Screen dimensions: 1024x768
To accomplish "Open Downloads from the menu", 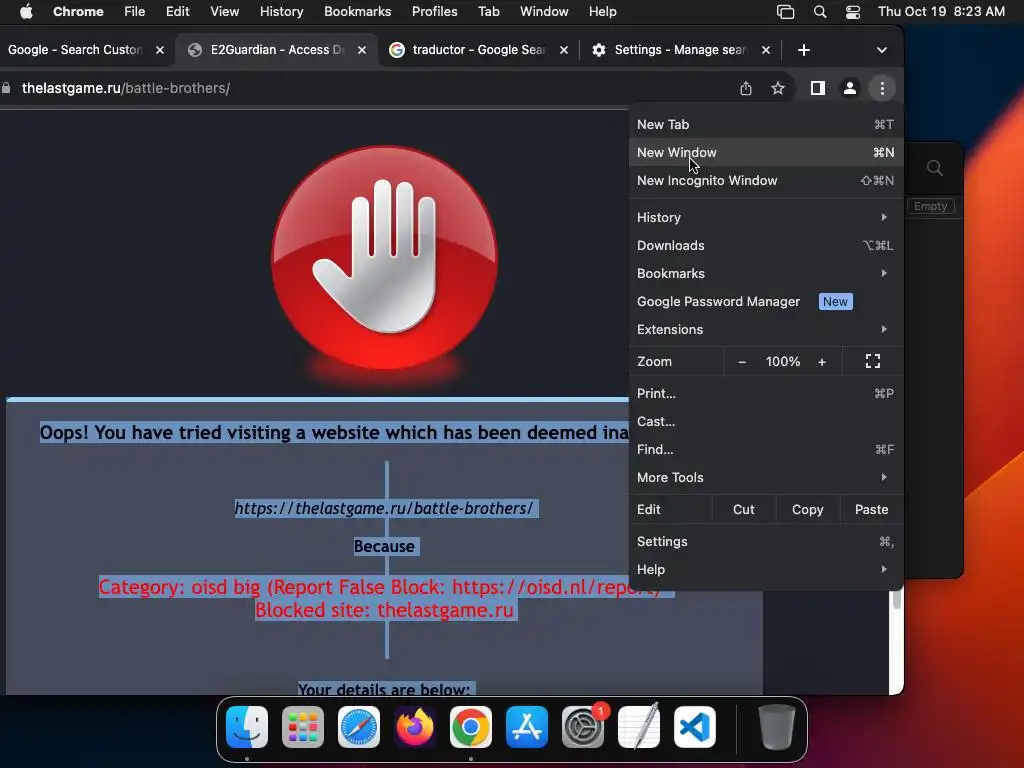I will pos(765,246).
